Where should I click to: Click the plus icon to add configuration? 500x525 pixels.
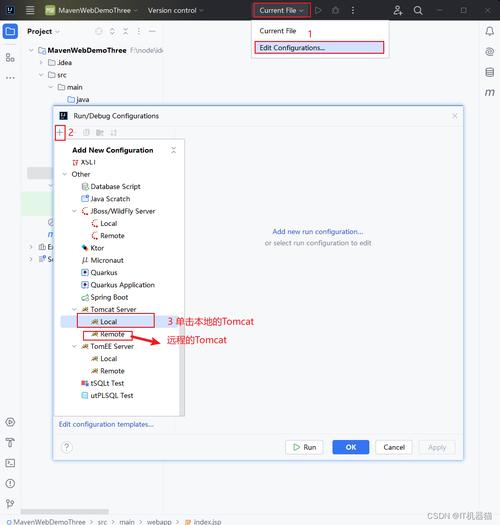click(x=60, y=133)
